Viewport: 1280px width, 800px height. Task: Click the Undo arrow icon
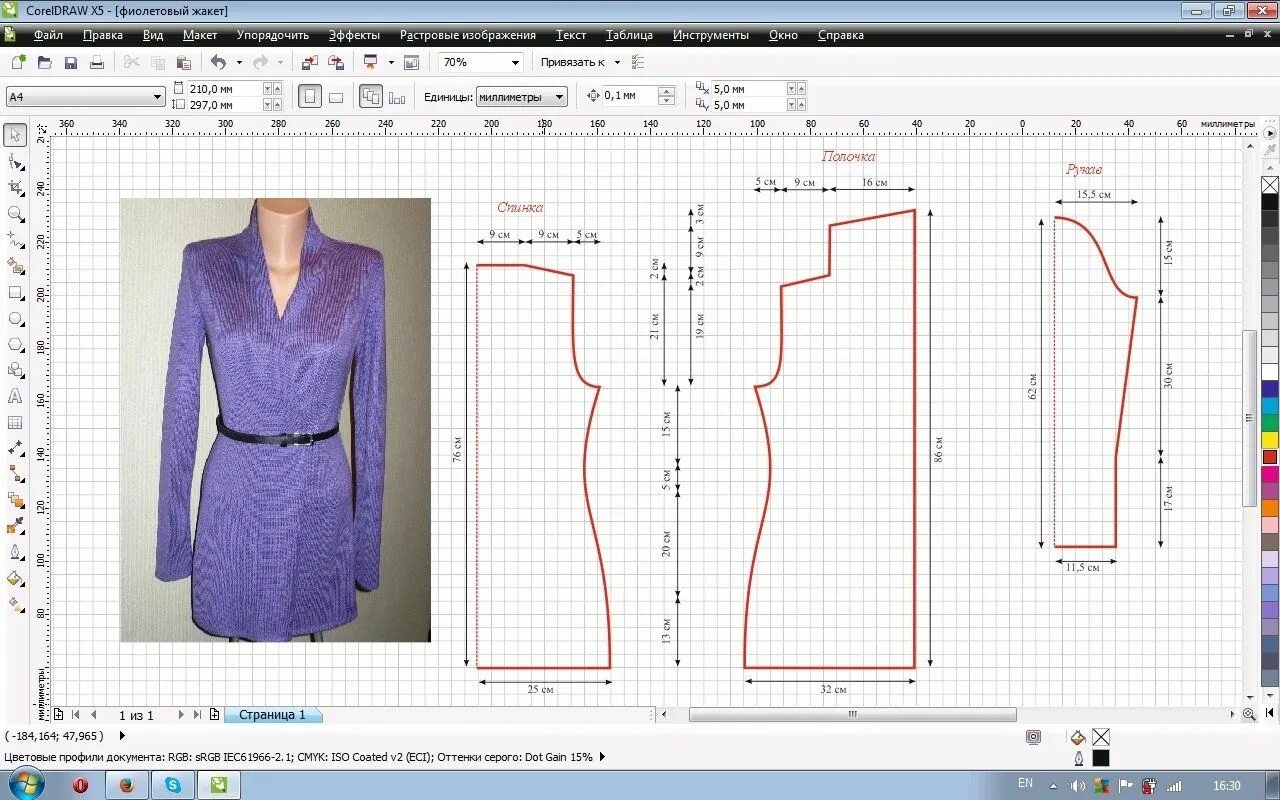[x=218, y=62]
